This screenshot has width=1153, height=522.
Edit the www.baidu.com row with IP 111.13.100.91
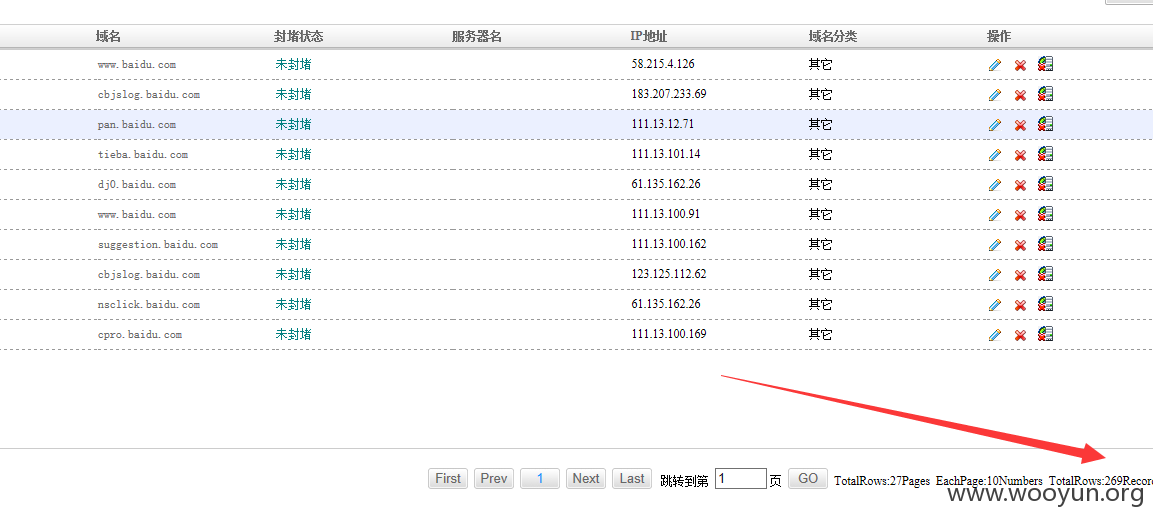995,215
